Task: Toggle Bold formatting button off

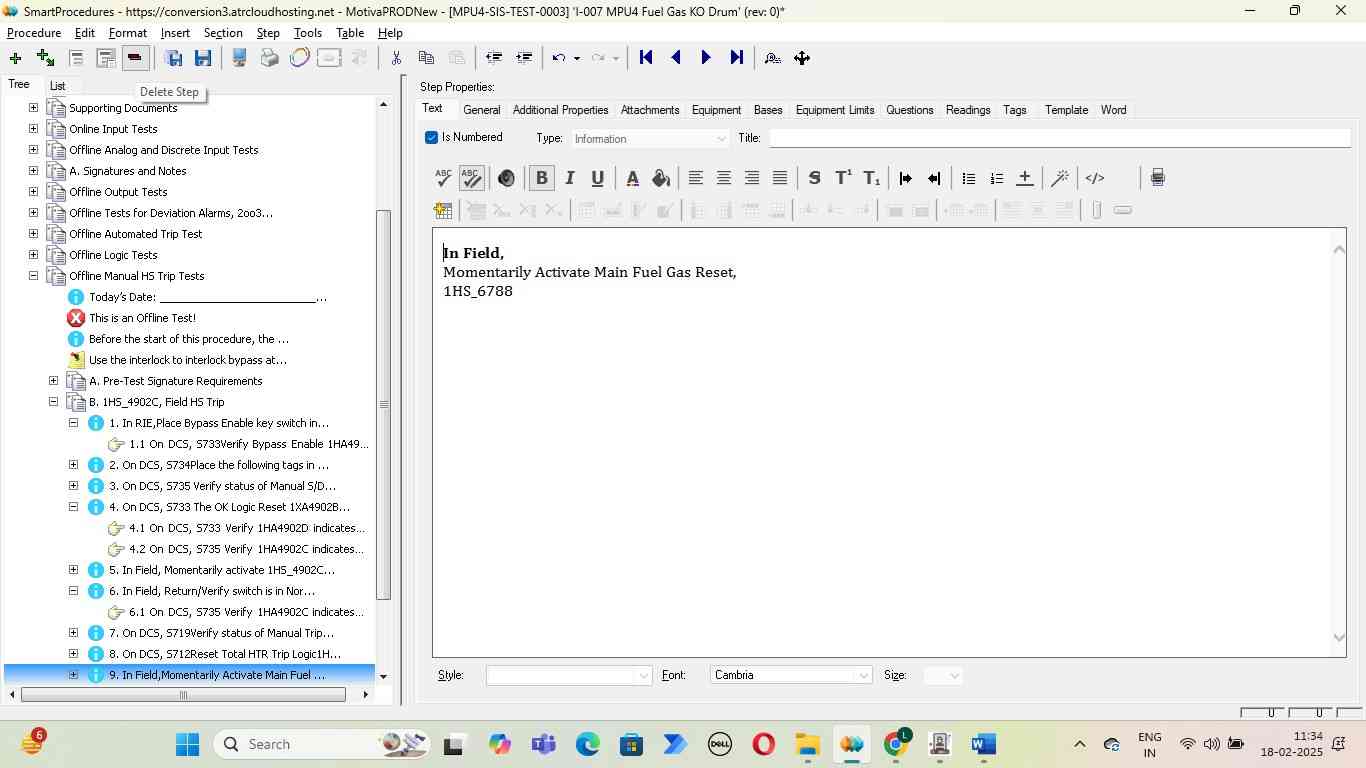Action: tap(541, 179)
